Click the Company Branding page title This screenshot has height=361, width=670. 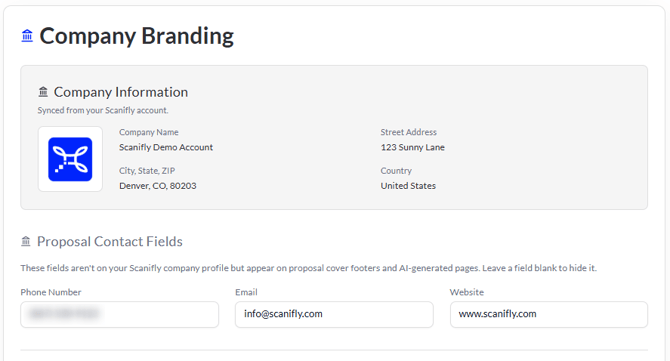(137, 36)
